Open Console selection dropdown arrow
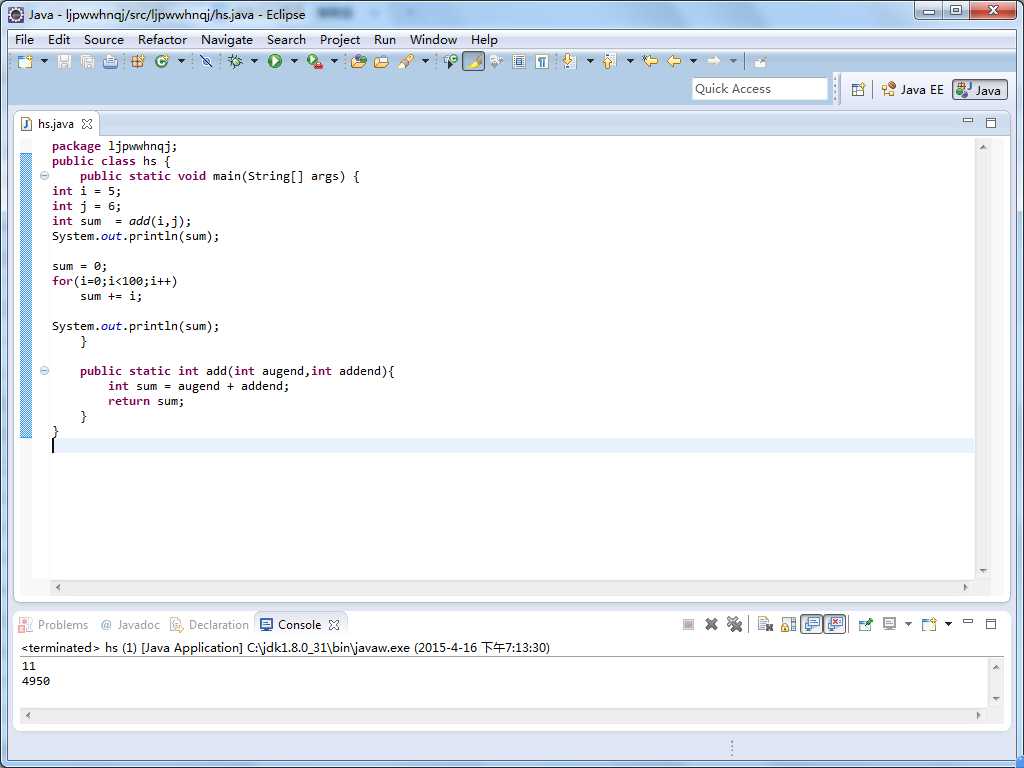Image resolution: width=1024 pixels, height=768 pixels. (x=908, y=624)
